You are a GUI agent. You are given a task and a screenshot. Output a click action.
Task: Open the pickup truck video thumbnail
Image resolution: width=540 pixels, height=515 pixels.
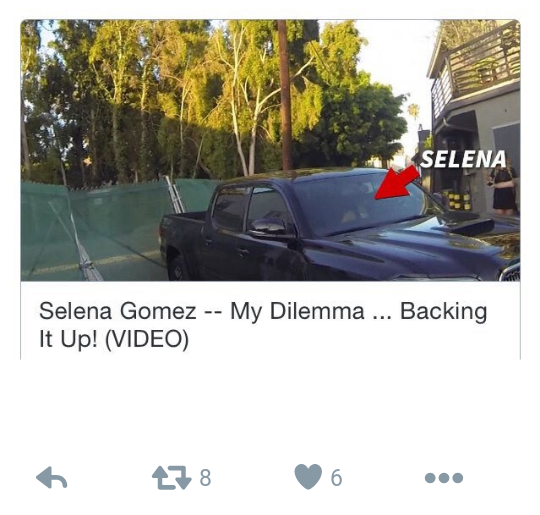[x=270, y=150]
